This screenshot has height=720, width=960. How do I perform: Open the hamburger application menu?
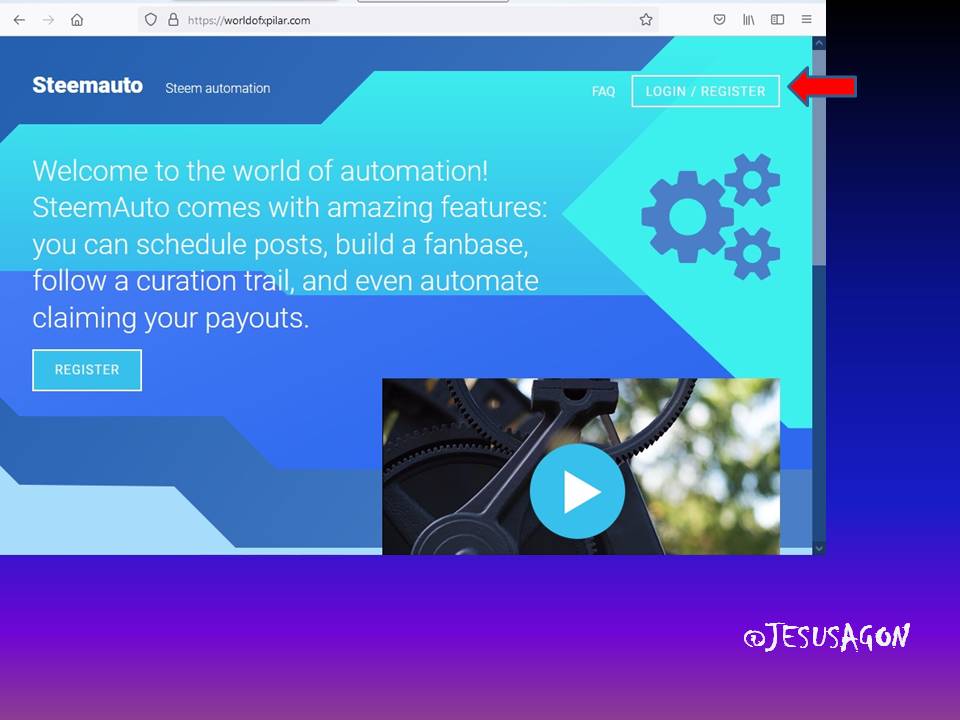[x=806, y=20]
